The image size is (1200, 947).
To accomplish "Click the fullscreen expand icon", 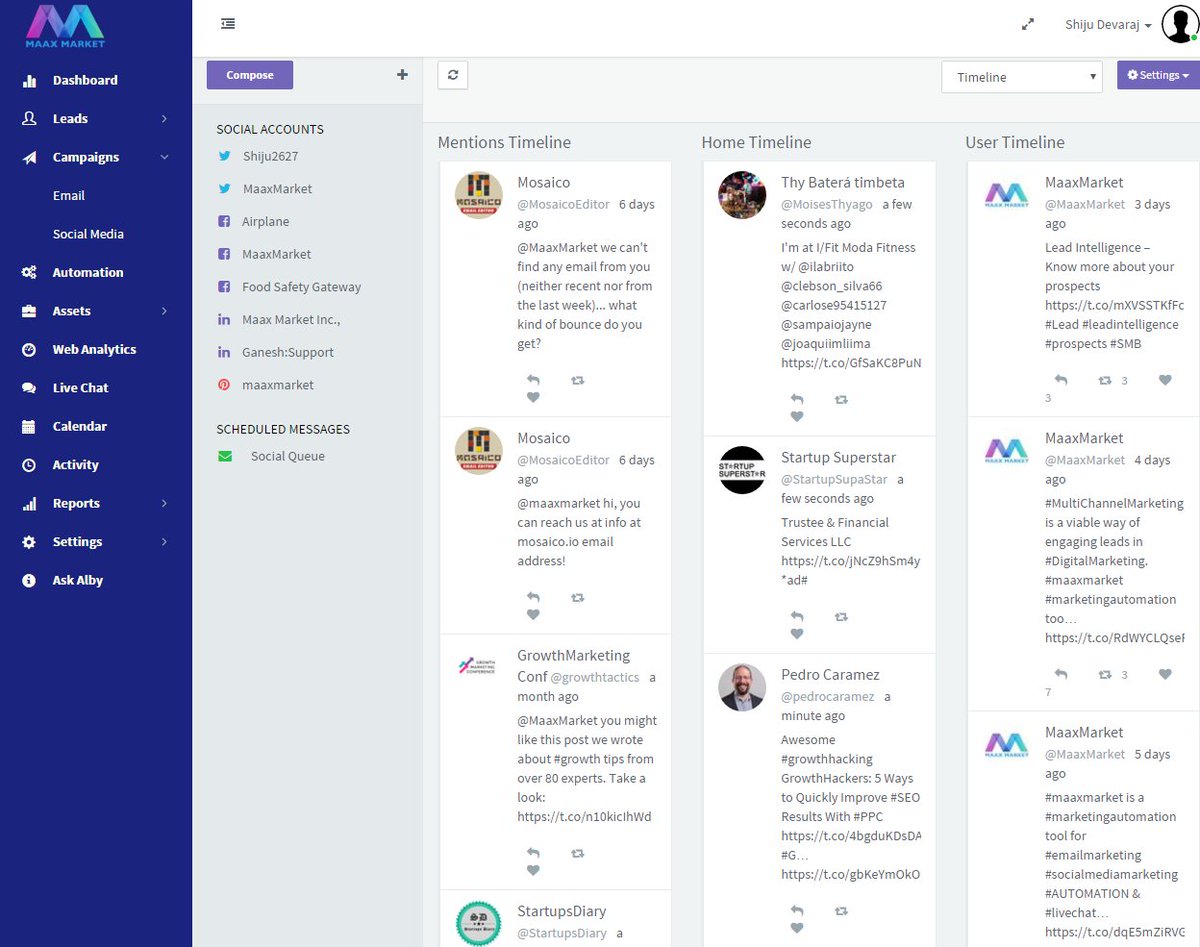I will point(1027,25).
